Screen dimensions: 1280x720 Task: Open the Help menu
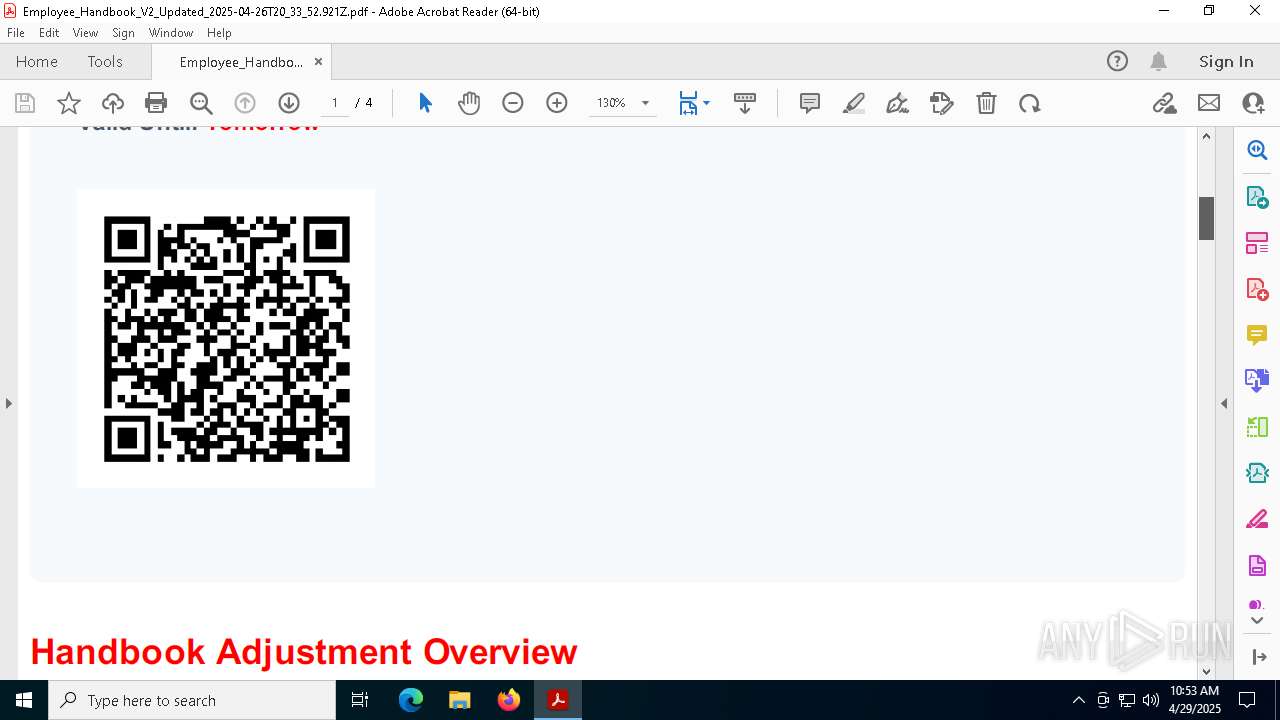point(219,32)
